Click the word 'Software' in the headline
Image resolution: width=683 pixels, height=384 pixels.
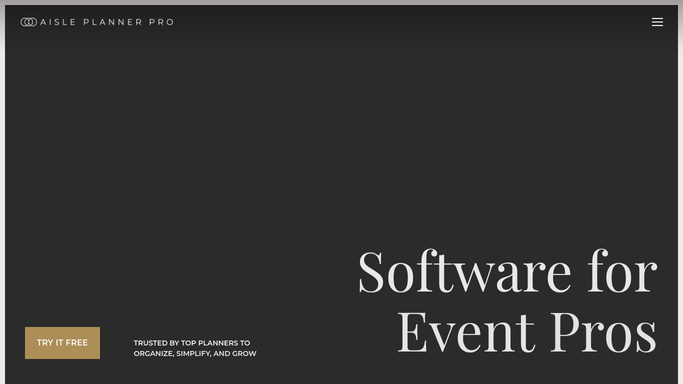click(x=464, y=272)
